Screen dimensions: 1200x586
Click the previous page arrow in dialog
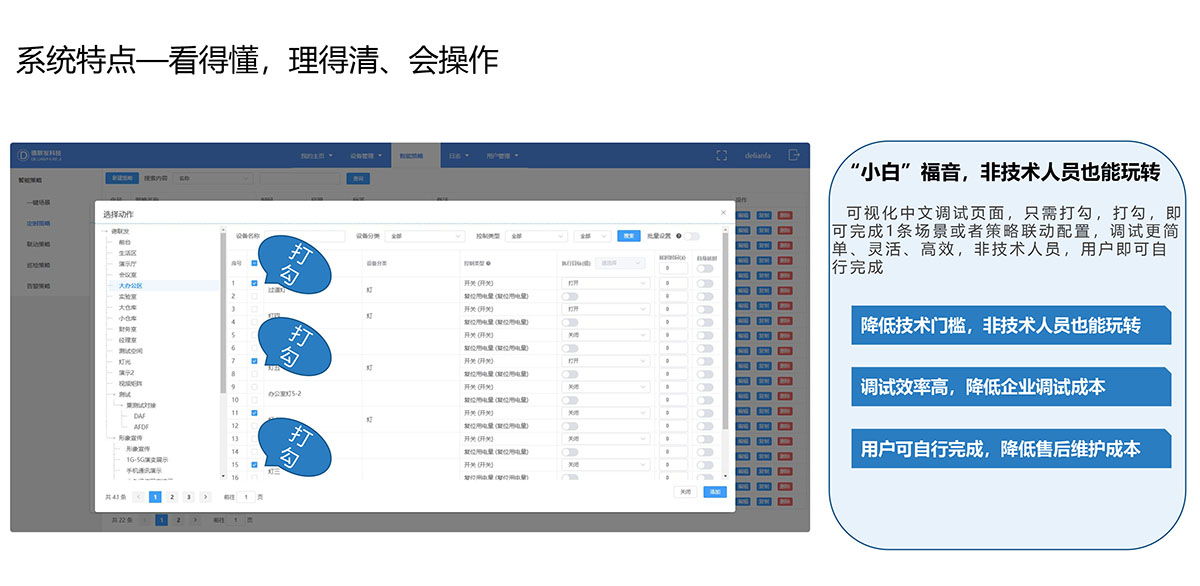(138, 496)
